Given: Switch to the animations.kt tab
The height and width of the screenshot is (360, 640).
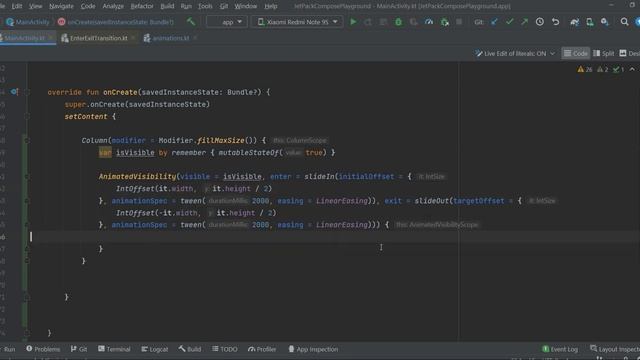Looking at the screenshot, I should pos(171,38).
